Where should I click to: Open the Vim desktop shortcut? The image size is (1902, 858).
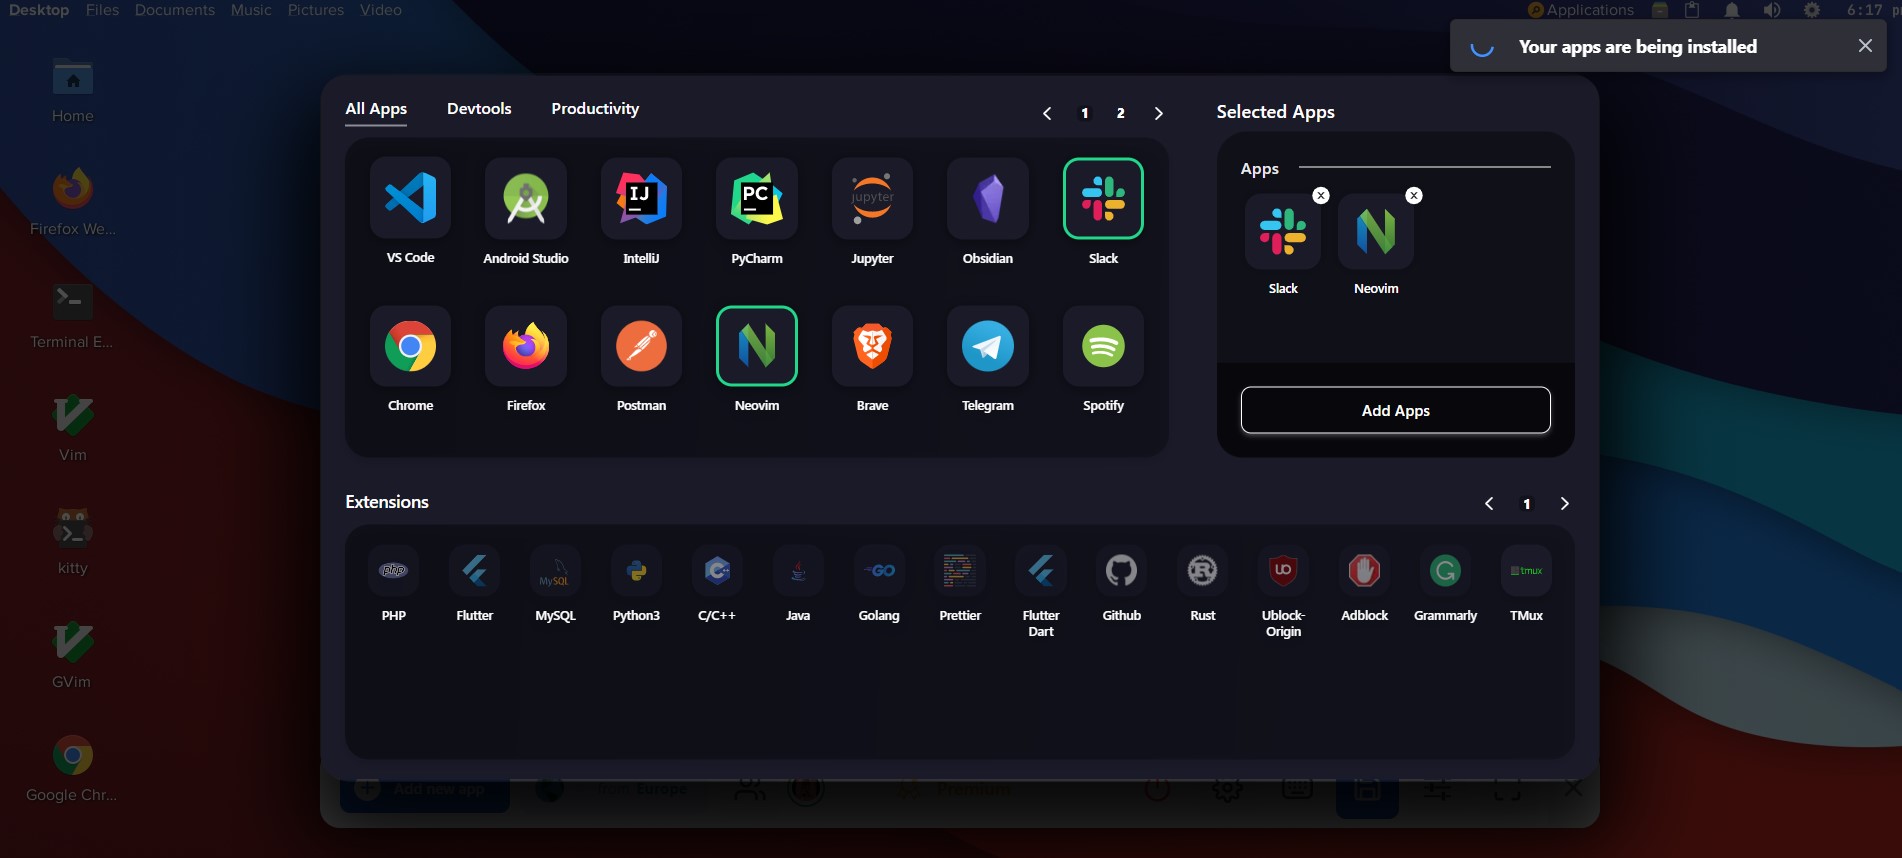coord(73,428)
